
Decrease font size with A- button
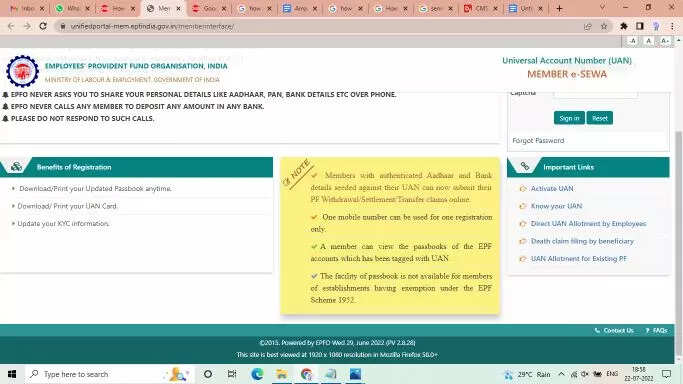(x=632, y=40)
